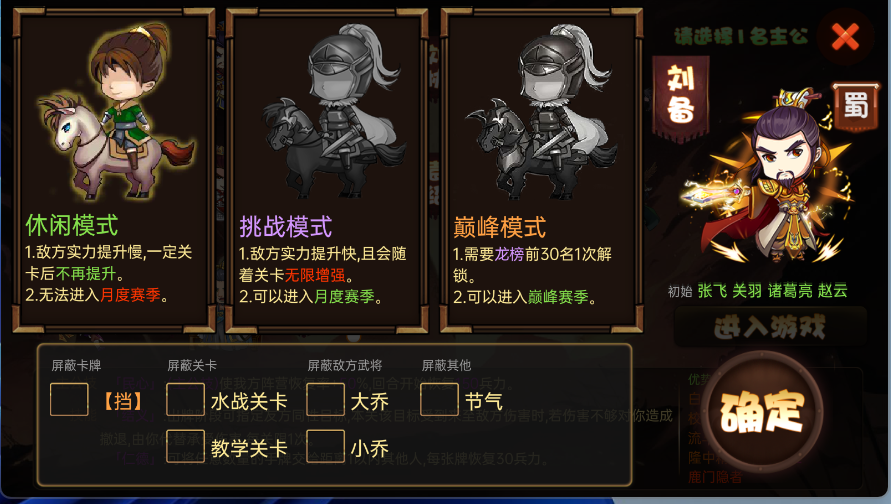Select the 挑战模式 challenge mode card

[x=327, y=170]
